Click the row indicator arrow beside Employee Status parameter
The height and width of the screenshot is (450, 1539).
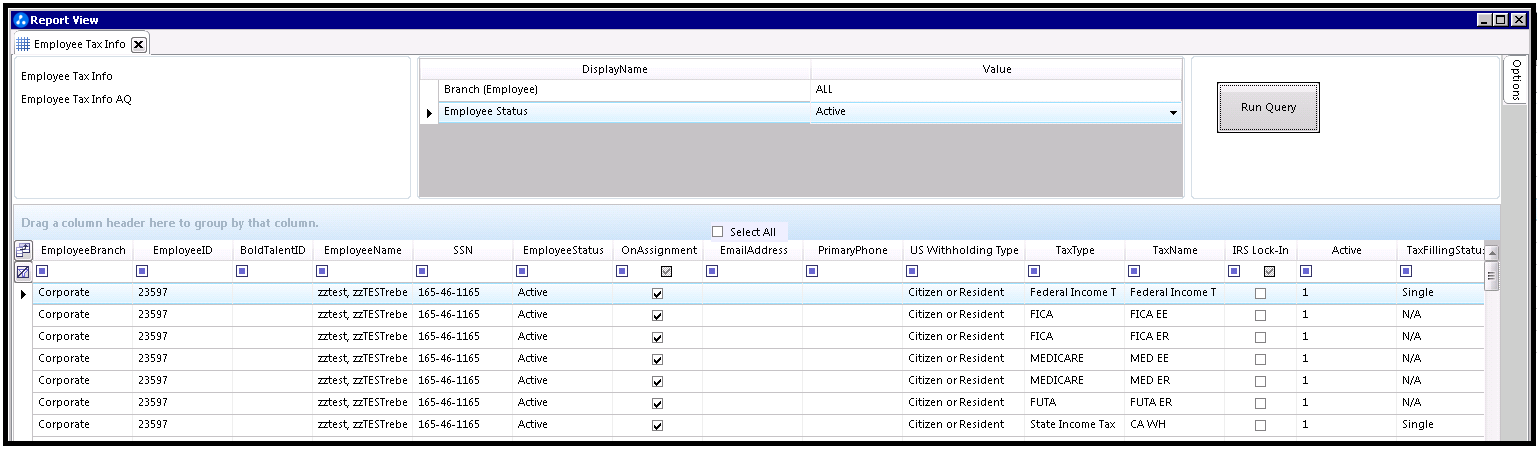[428, 113]
